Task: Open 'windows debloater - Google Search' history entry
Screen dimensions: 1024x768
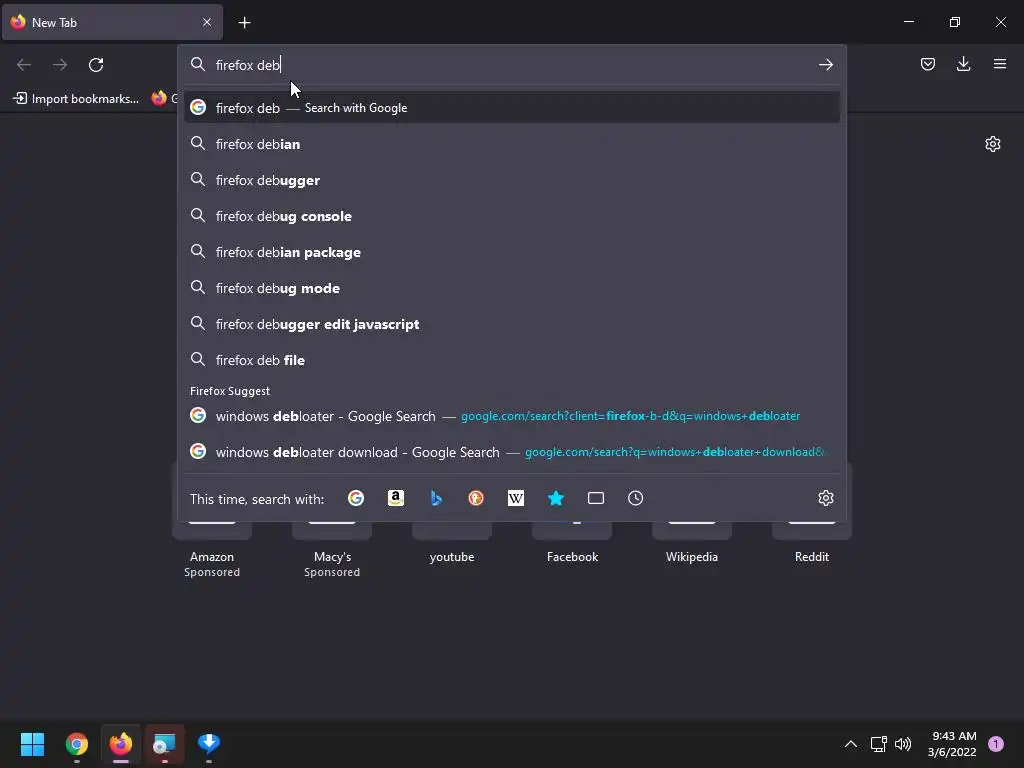Action: [x=512, y=416]
